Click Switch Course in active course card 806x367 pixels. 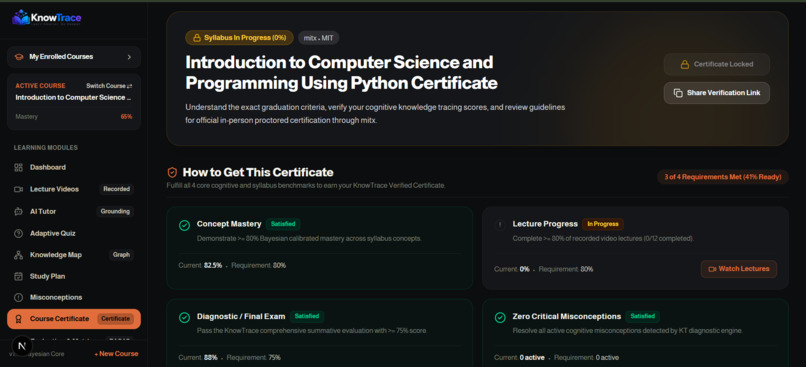point(109,86)
